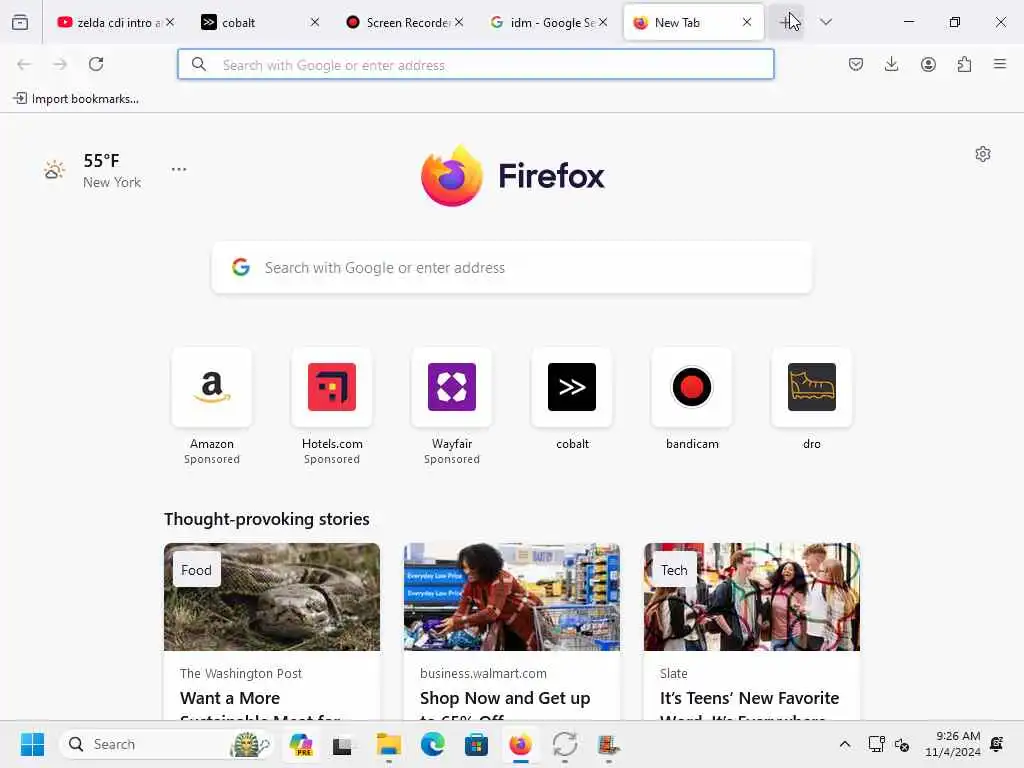Go forward one page

click(60, 64)
